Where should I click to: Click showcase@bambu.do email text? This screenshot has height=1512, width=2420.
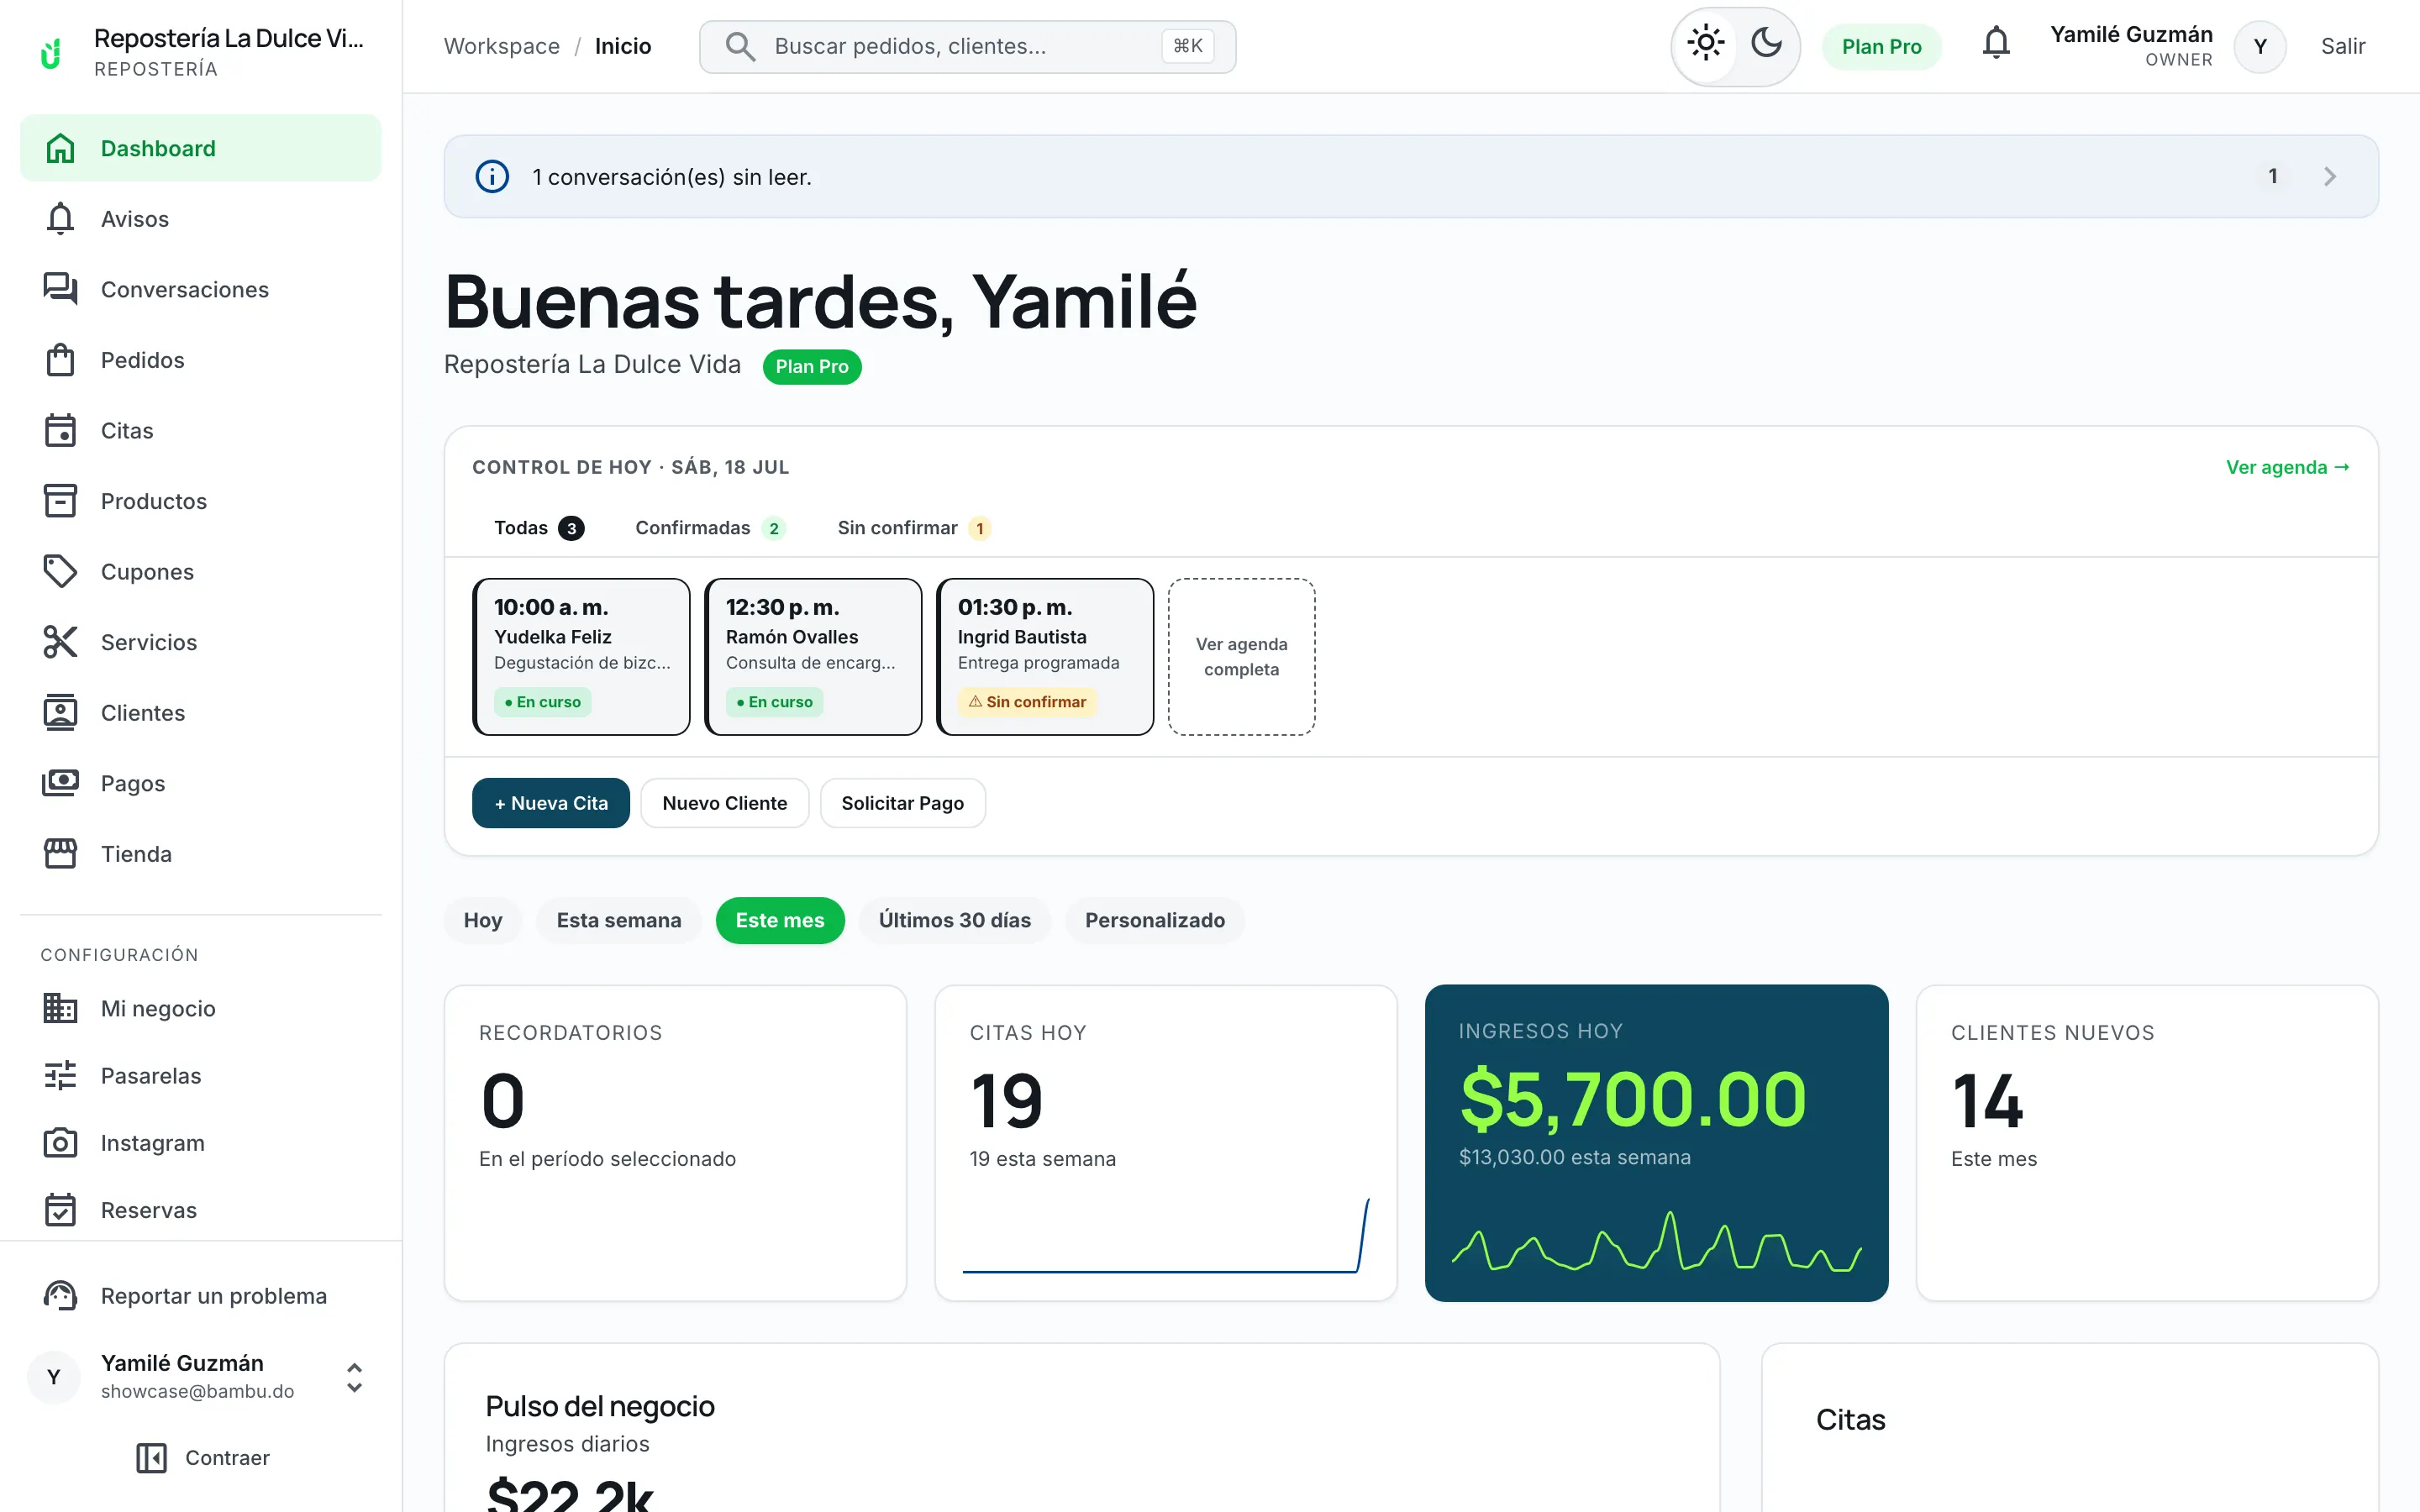(198, 1392)
